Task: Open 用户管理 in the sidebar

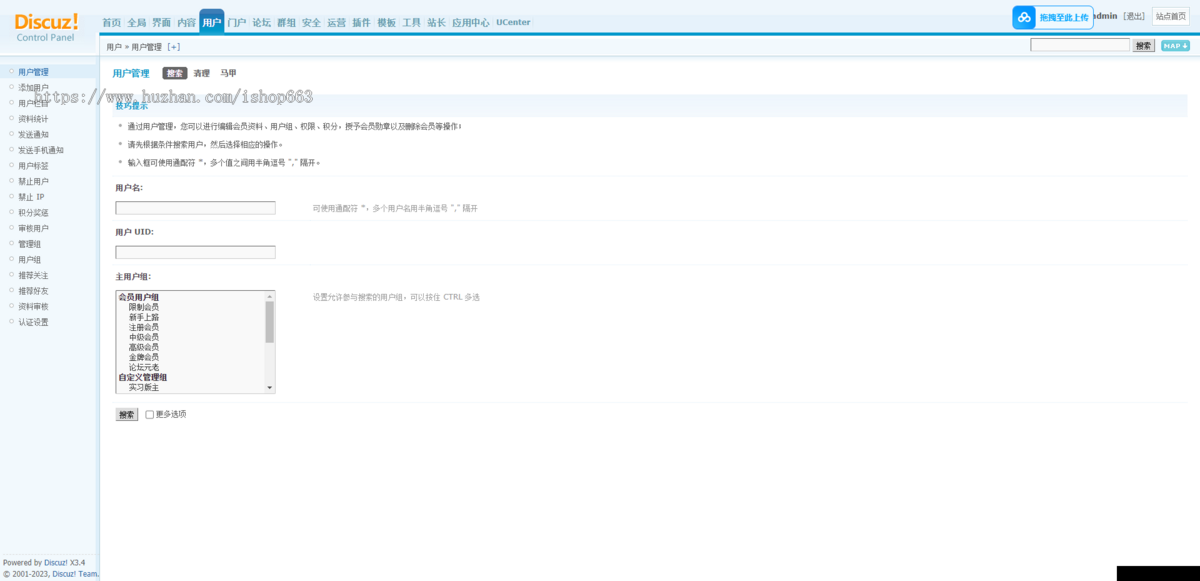Action: click(x=33, y=72)
